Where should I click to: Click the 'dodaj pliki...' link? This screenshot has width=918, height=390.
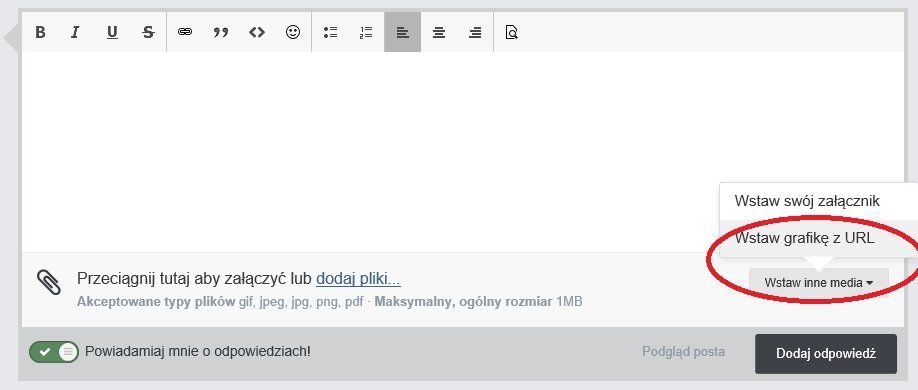358,279
